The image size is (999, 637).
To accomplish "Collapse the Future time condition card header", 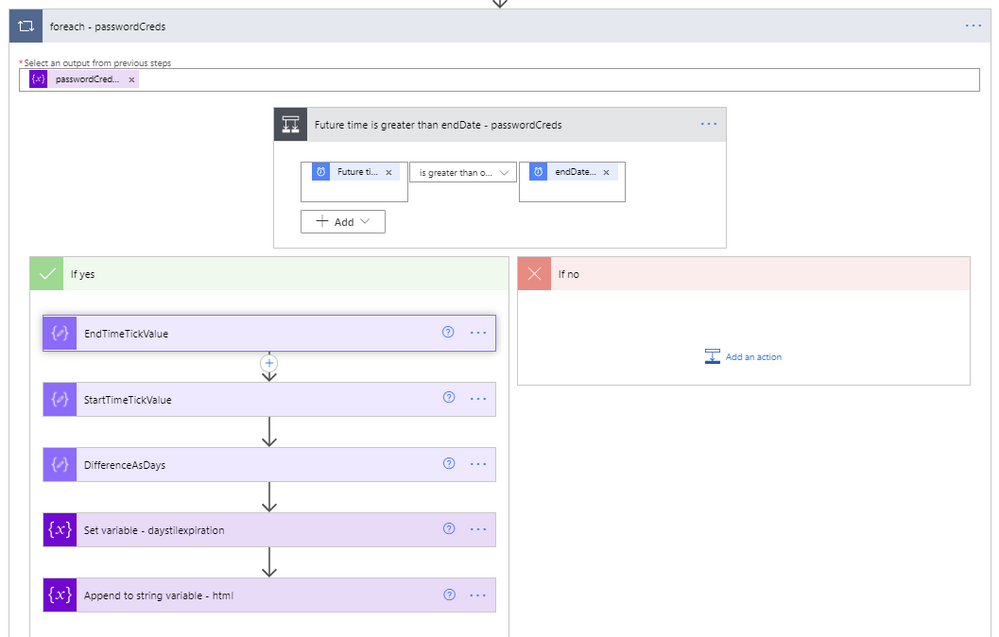I will tap(500, 125).
